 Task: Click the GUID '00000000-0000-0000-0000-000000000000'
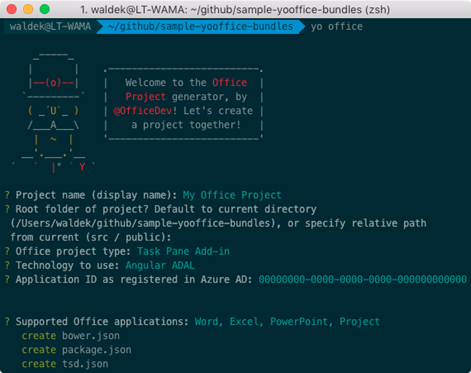point(363,279)
